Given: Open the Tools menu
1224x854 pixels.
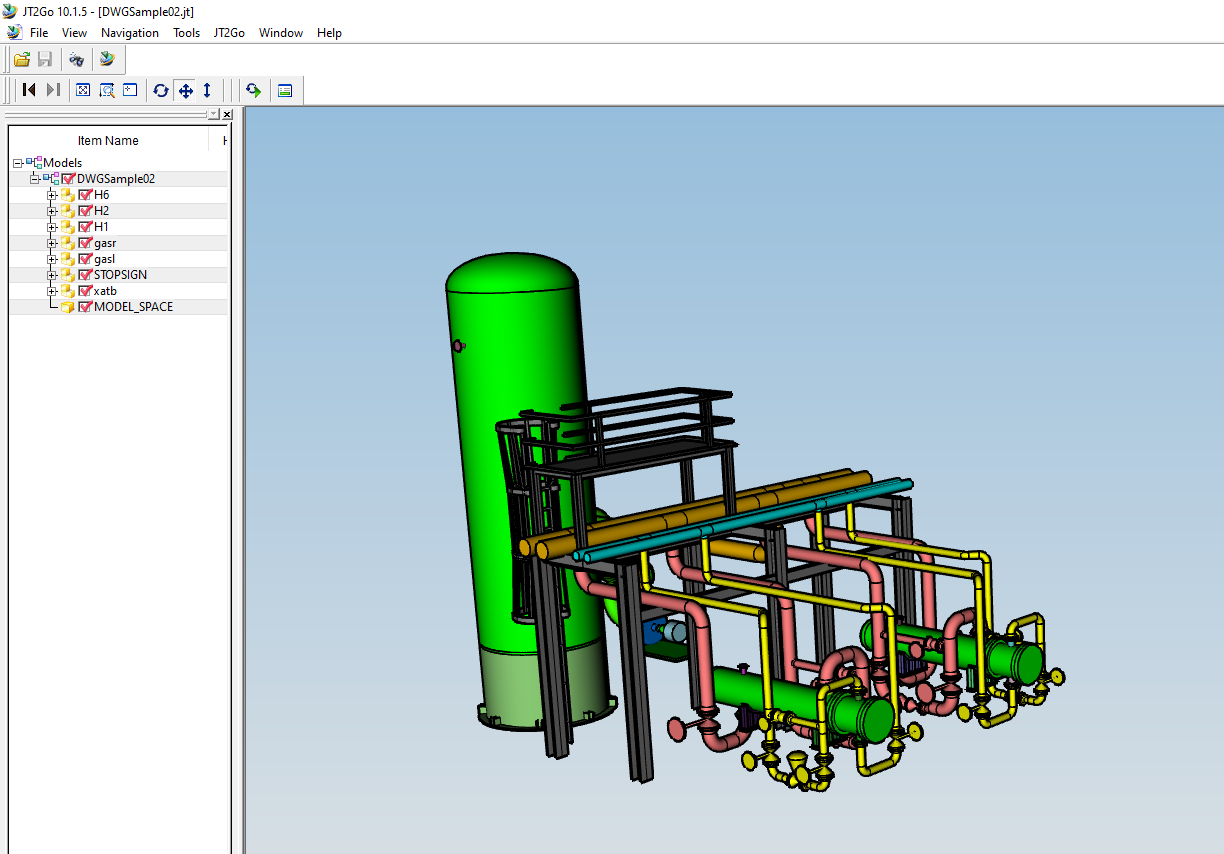Looking at the screenshot, I should coord(186,33).
